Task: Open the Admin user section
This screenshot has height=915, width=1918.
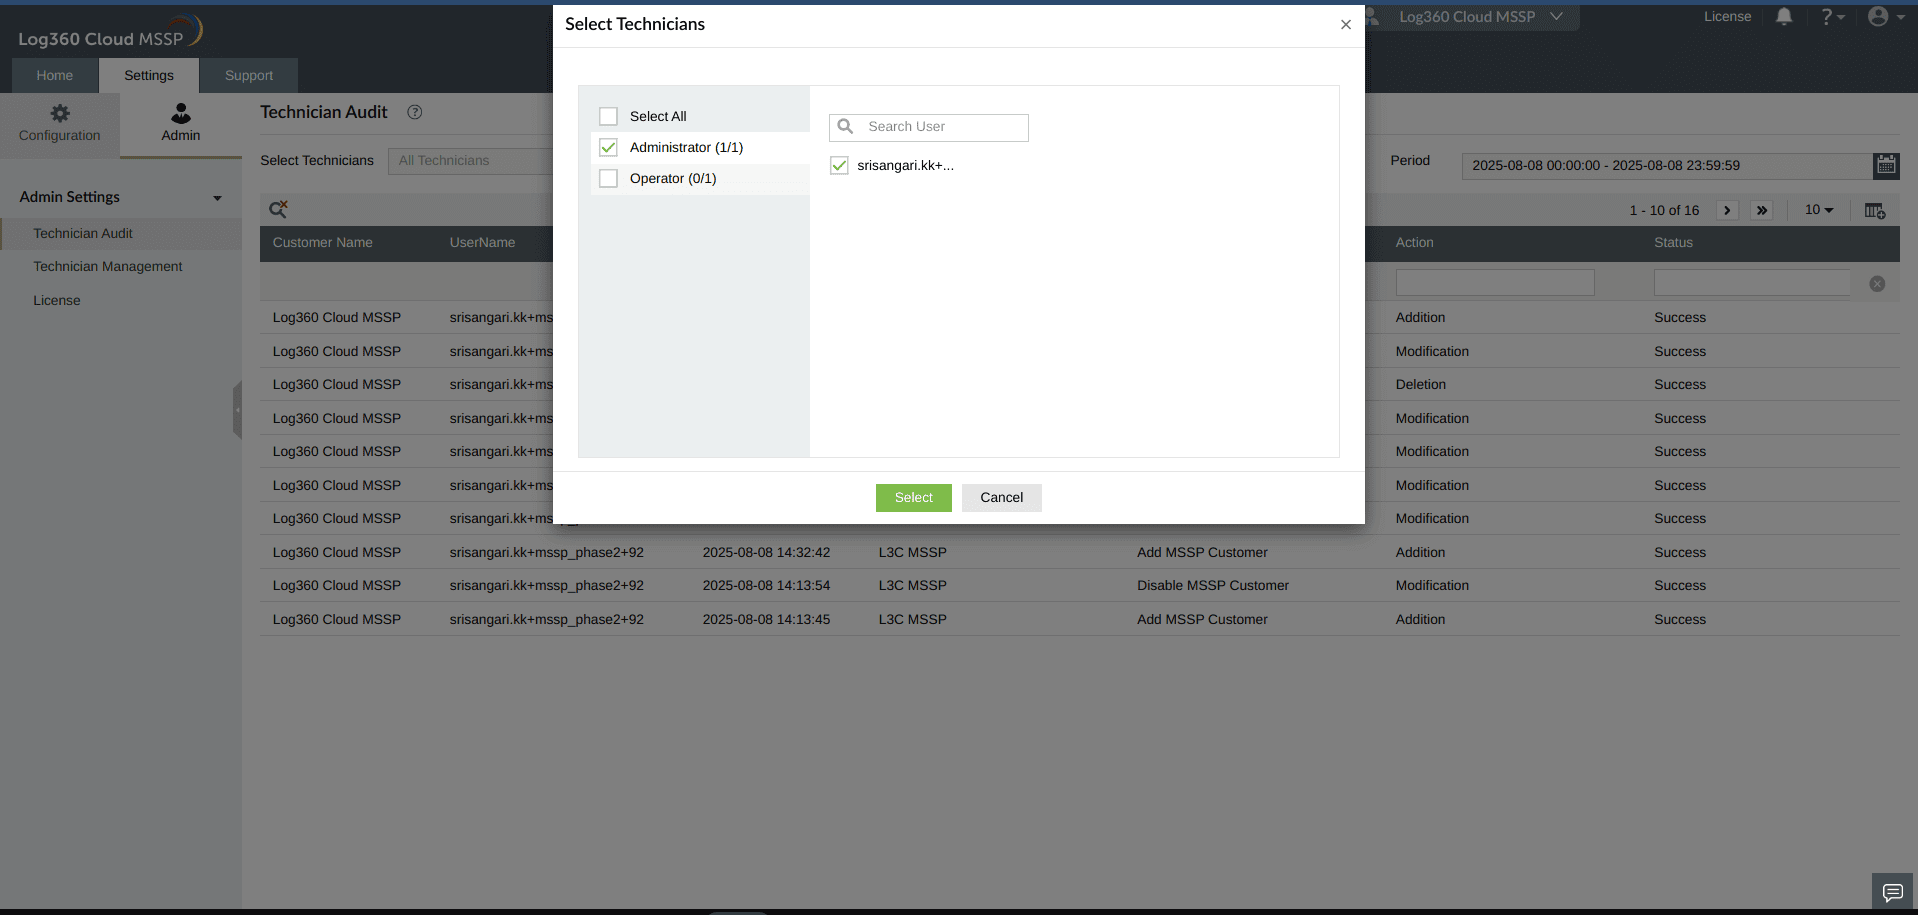Action: click(181, 124)
